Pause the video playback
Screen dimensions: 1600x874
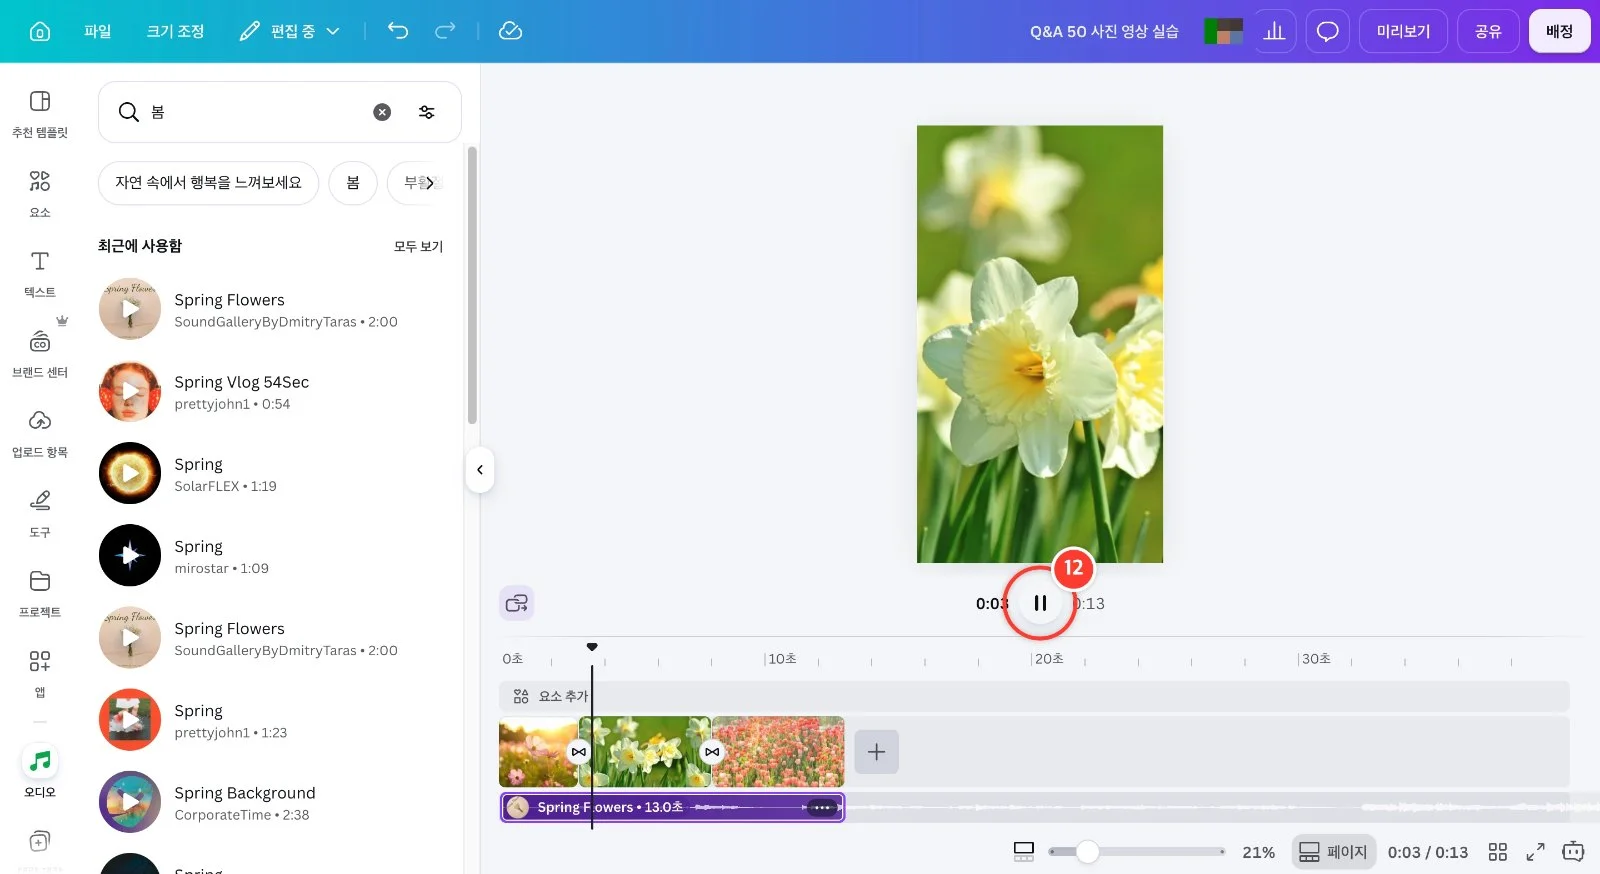pos(1040,603)
